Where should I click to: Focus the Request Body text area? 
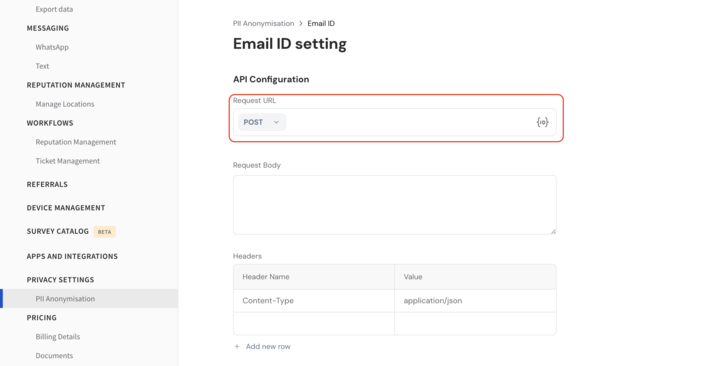point(394,205)
